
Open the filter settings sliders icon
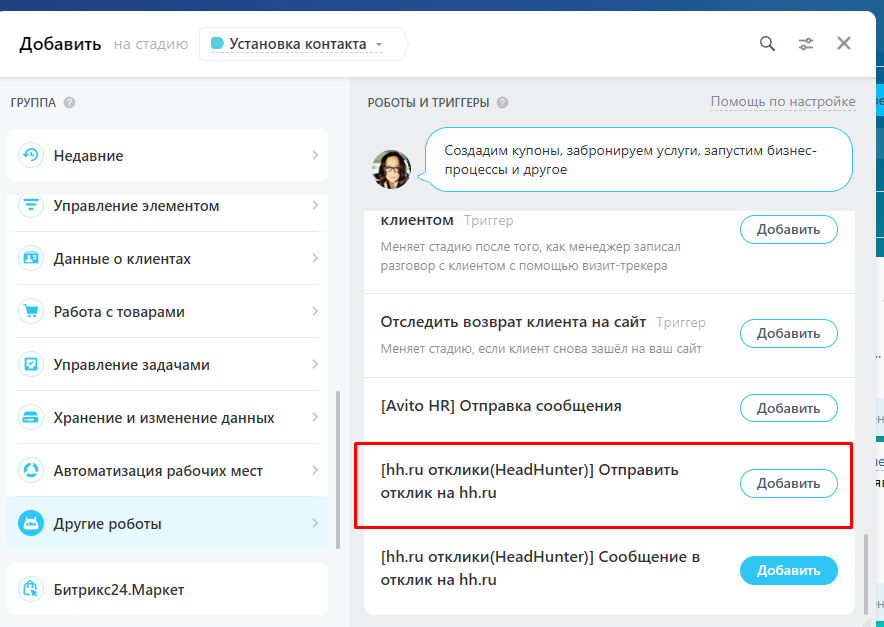click(806, 43)
